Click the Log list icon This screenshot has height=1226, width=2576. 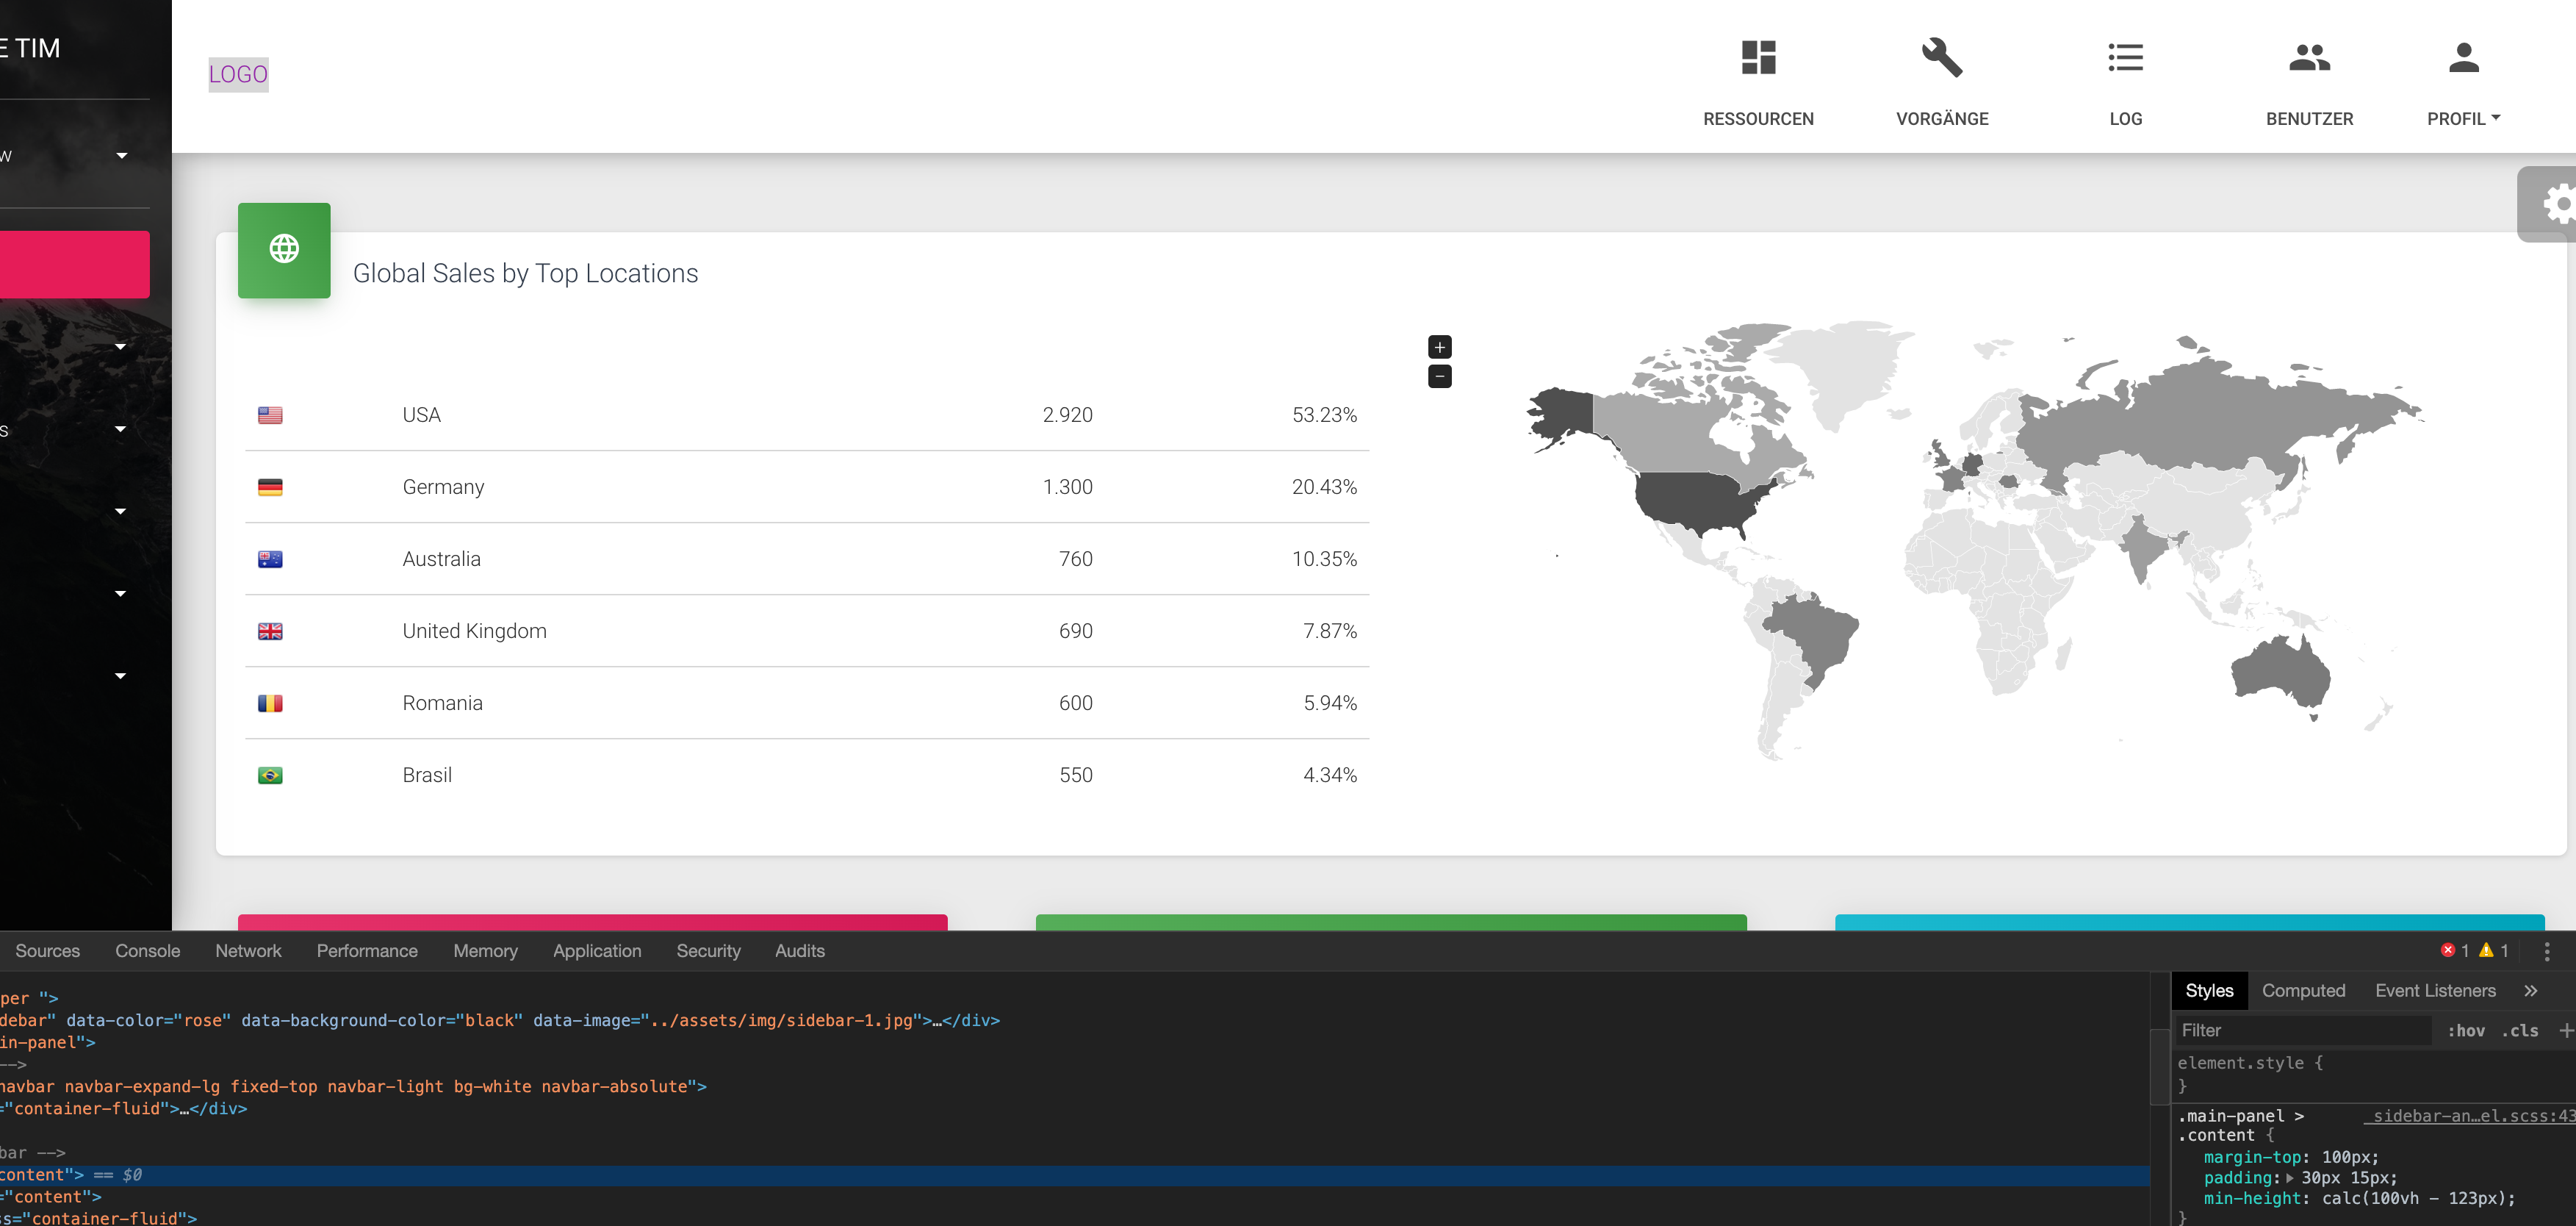point(2125,58)
